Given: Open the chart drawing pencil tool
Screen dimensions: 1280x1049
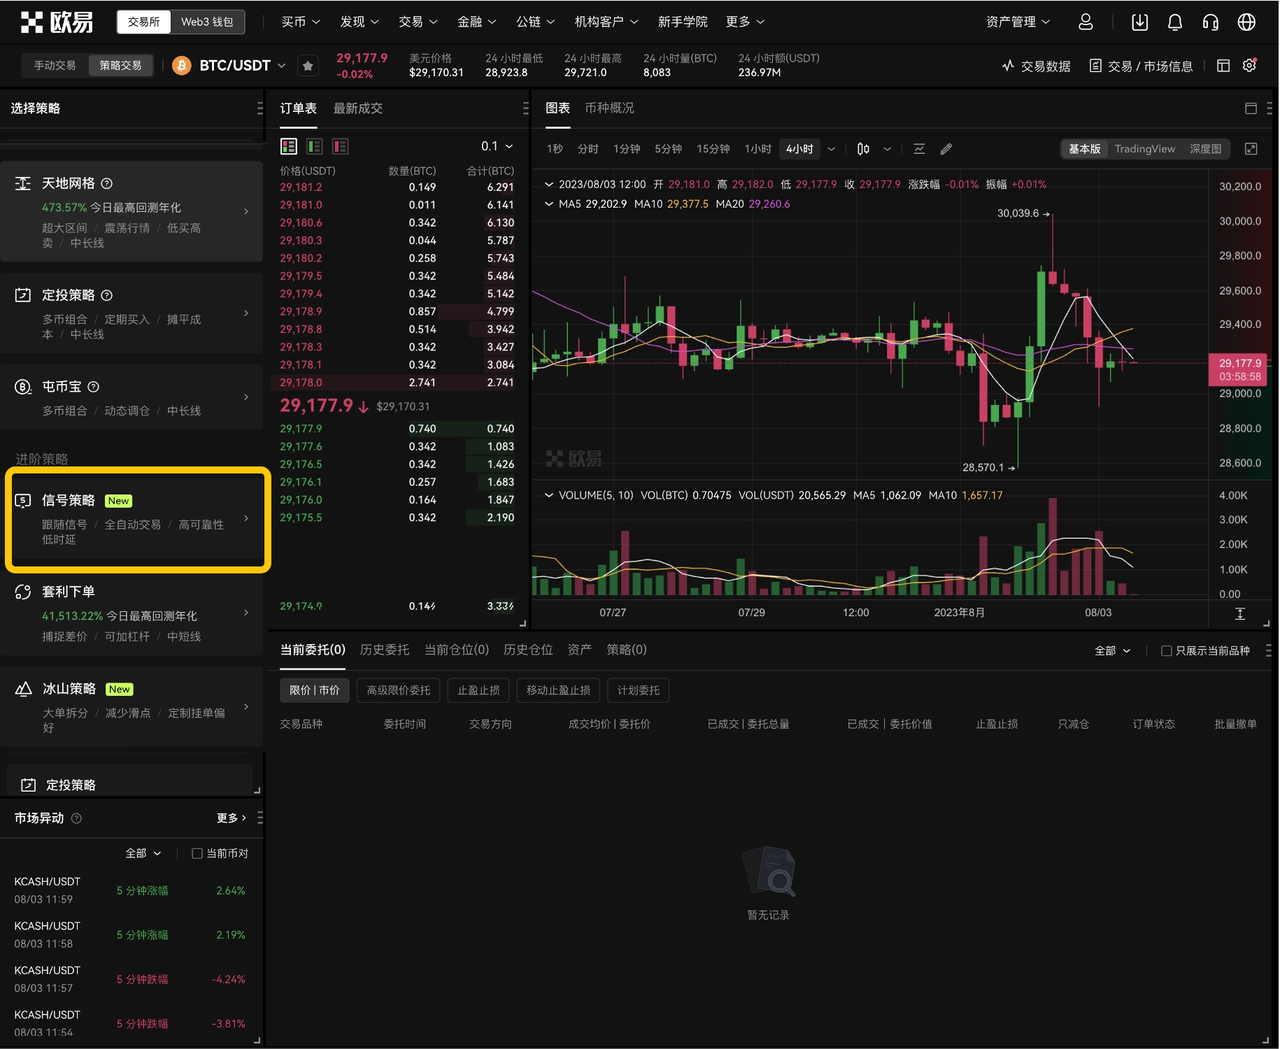Looking at the screenshot, I should tap(946, 148).
